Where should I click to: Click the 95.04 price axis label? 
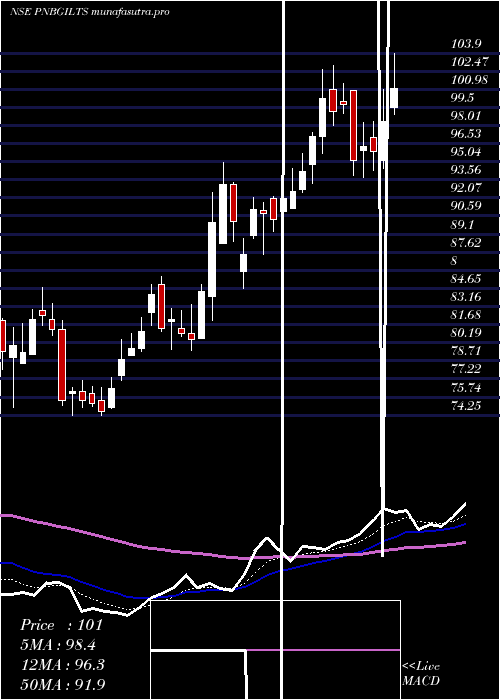click(x=466, y=152)
